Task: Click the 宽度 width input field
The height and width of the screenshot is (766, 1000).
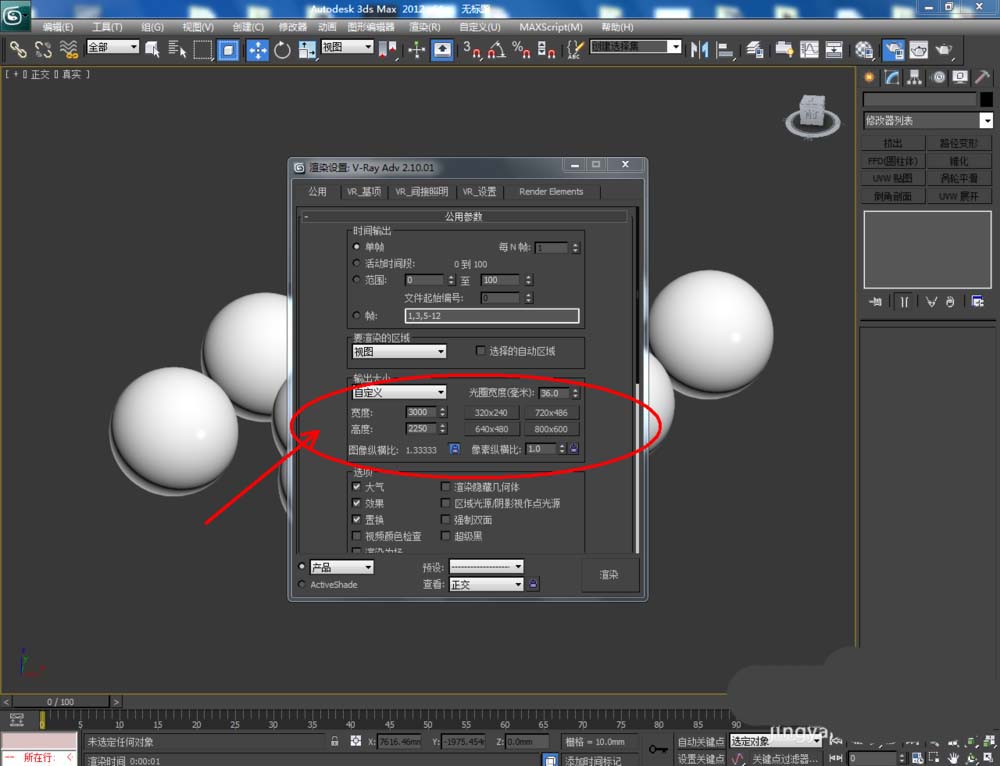Action: (x=419, y=412)
